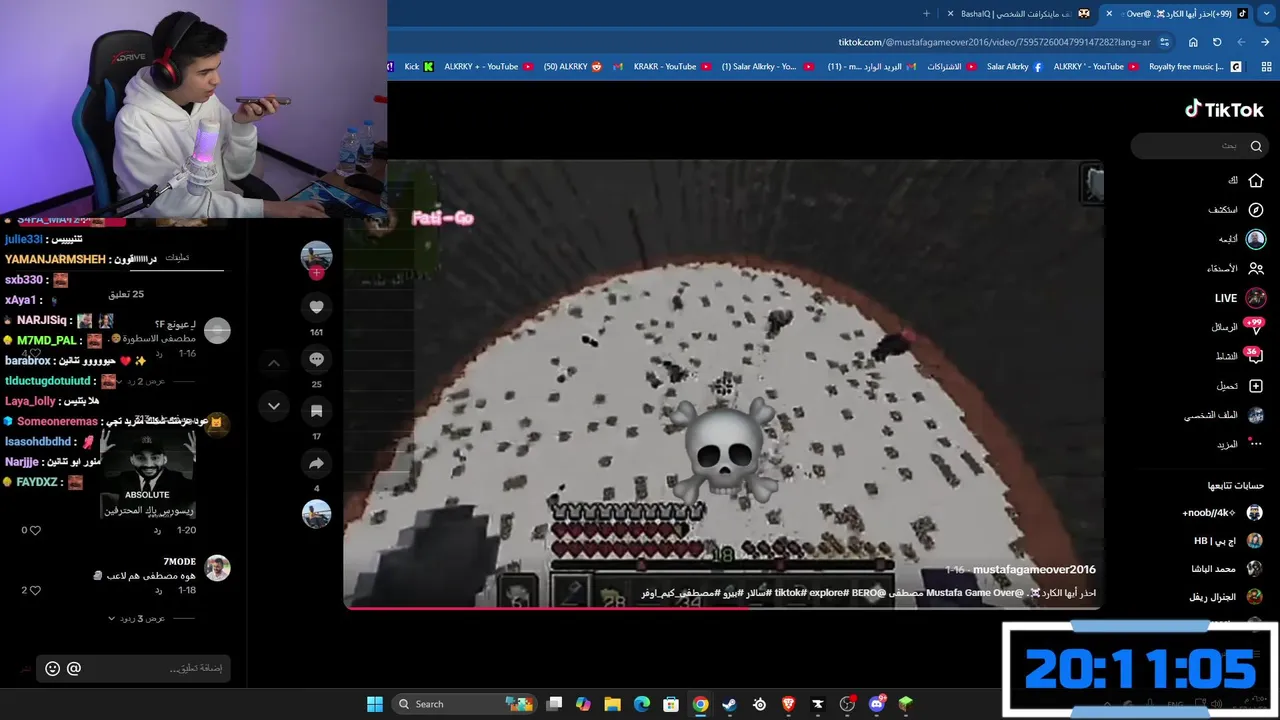Open Activity inbox with 36 badge
Screen dimensions: 1280x720
coord(1255,356)
